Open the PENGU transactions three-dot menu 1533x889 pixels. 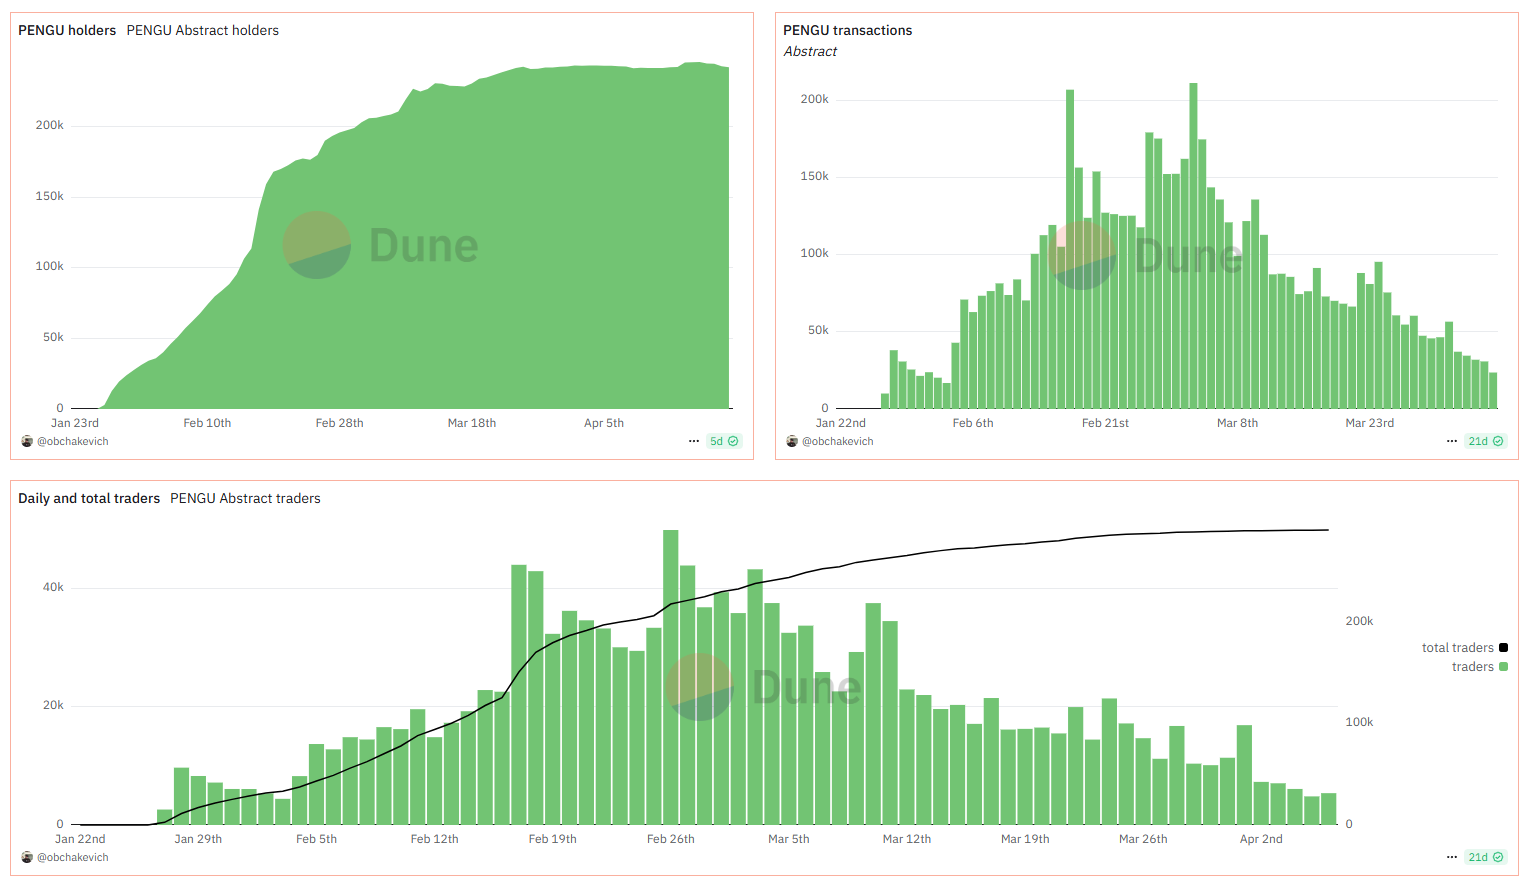pos(1452,441)
